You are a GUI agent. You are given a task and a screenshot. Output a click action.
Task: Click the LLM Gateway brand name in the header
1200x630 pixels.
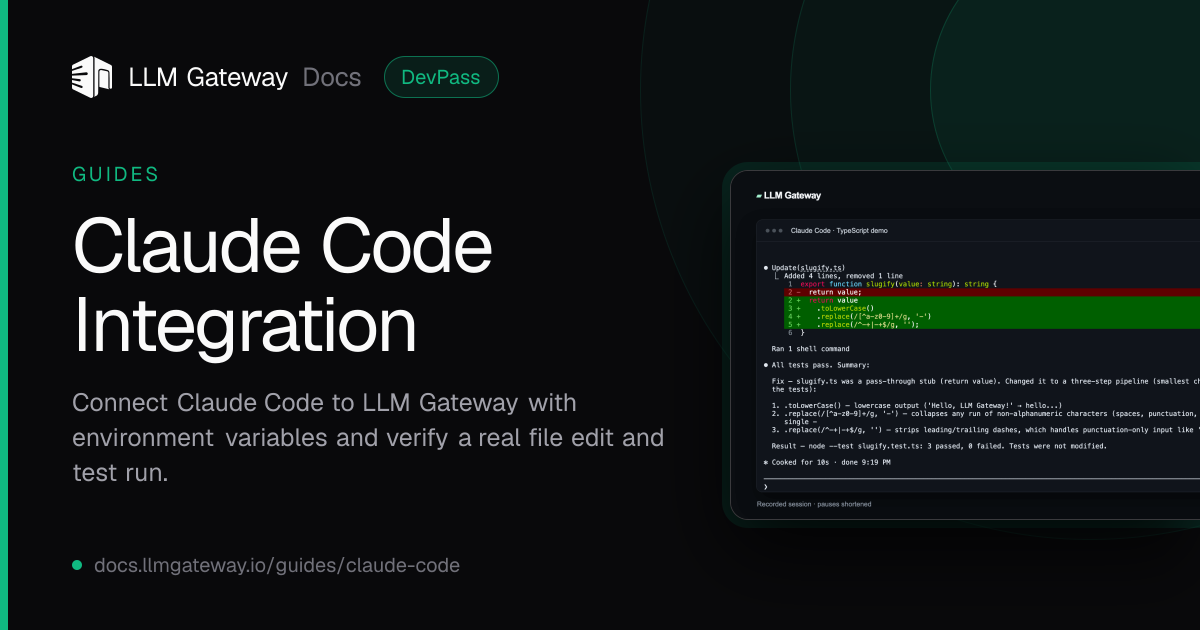pos(208,77)
